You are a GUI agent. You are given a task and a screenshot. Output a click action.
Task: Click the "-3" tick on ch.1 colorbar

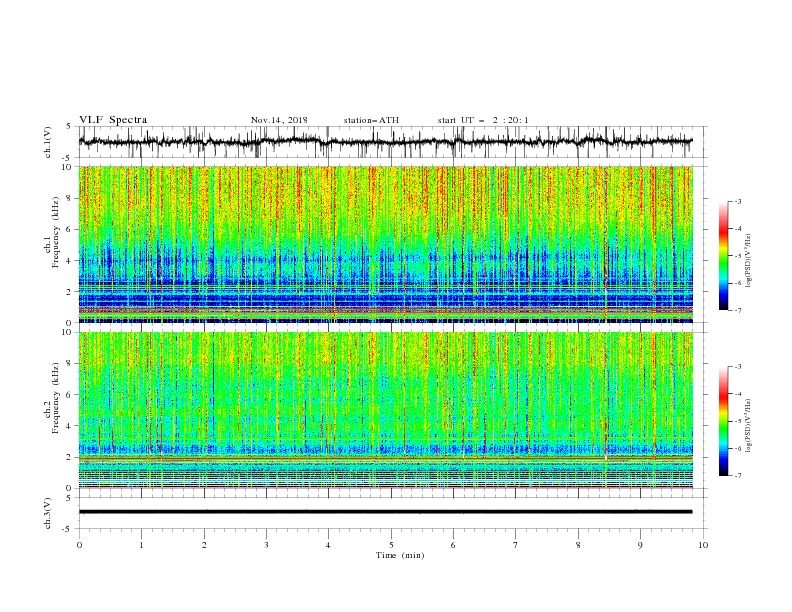pos(737,201)
